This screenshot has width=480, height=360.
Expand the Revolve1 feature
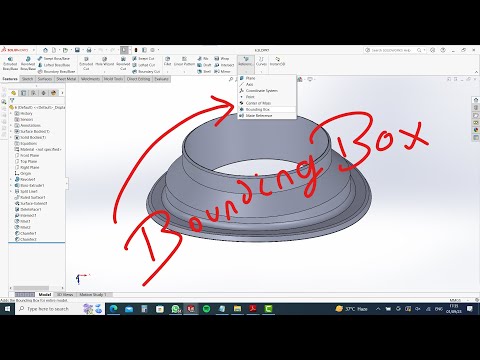(11, 180)
